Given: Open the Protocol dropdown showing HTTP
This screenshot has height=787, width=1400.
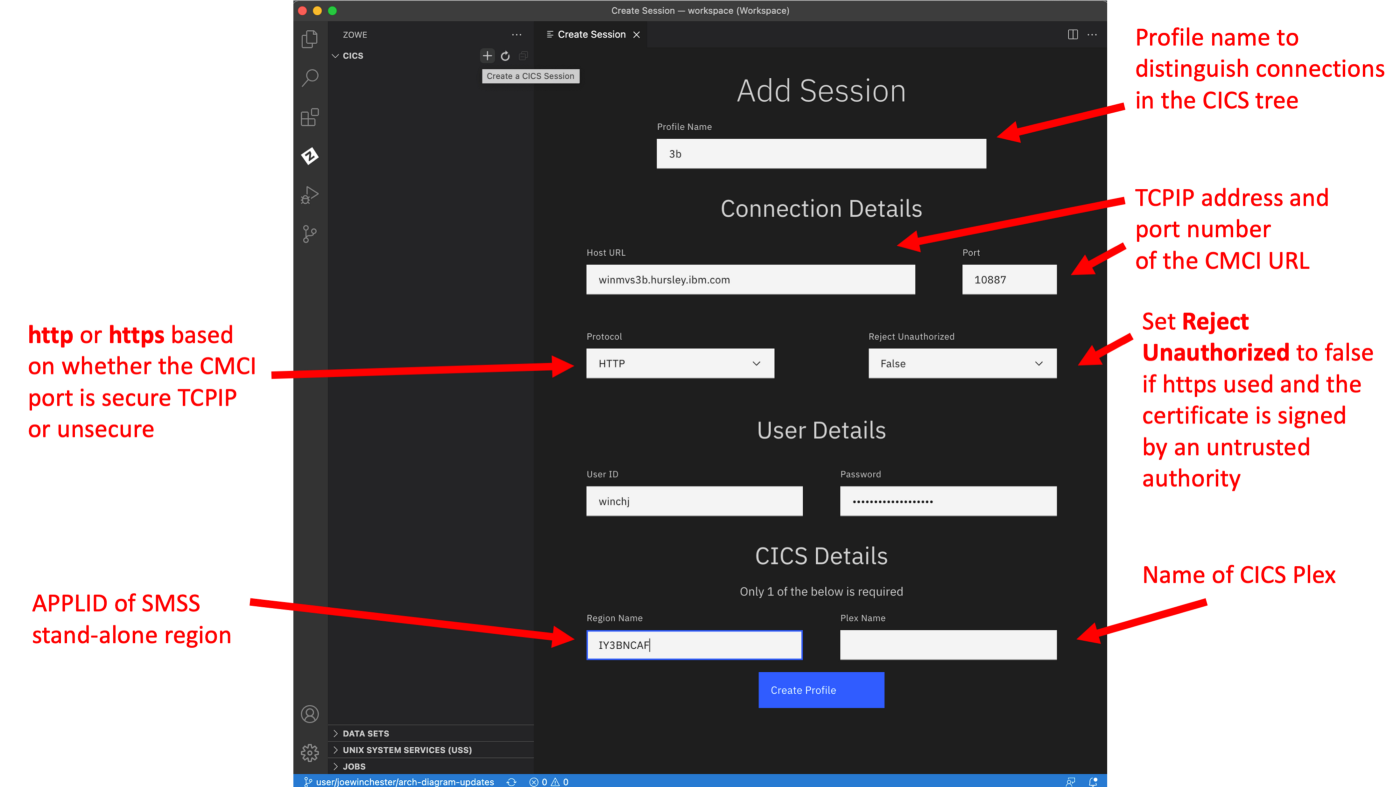Looking at the screenshot, I should coord(680,363).
